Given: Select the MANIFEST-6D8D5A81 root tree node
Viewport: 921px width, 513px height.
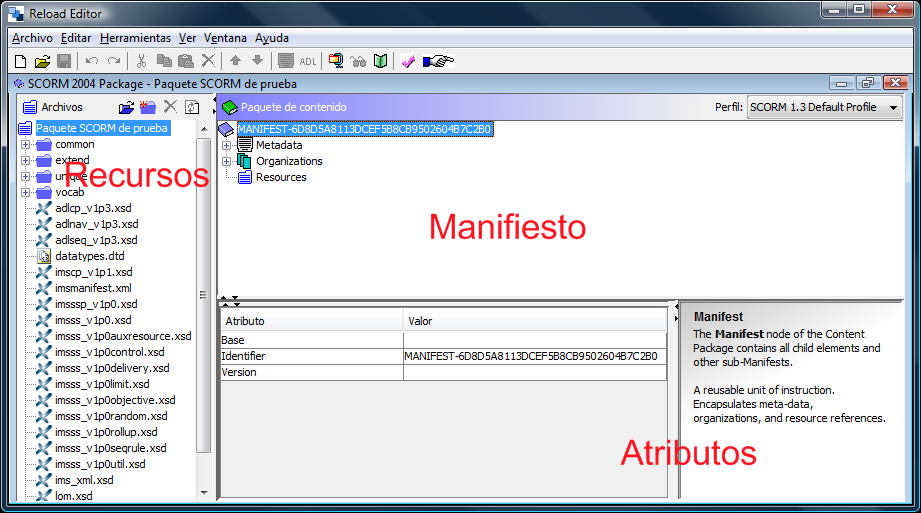Looking at the screenshot, I should [364, 129].
